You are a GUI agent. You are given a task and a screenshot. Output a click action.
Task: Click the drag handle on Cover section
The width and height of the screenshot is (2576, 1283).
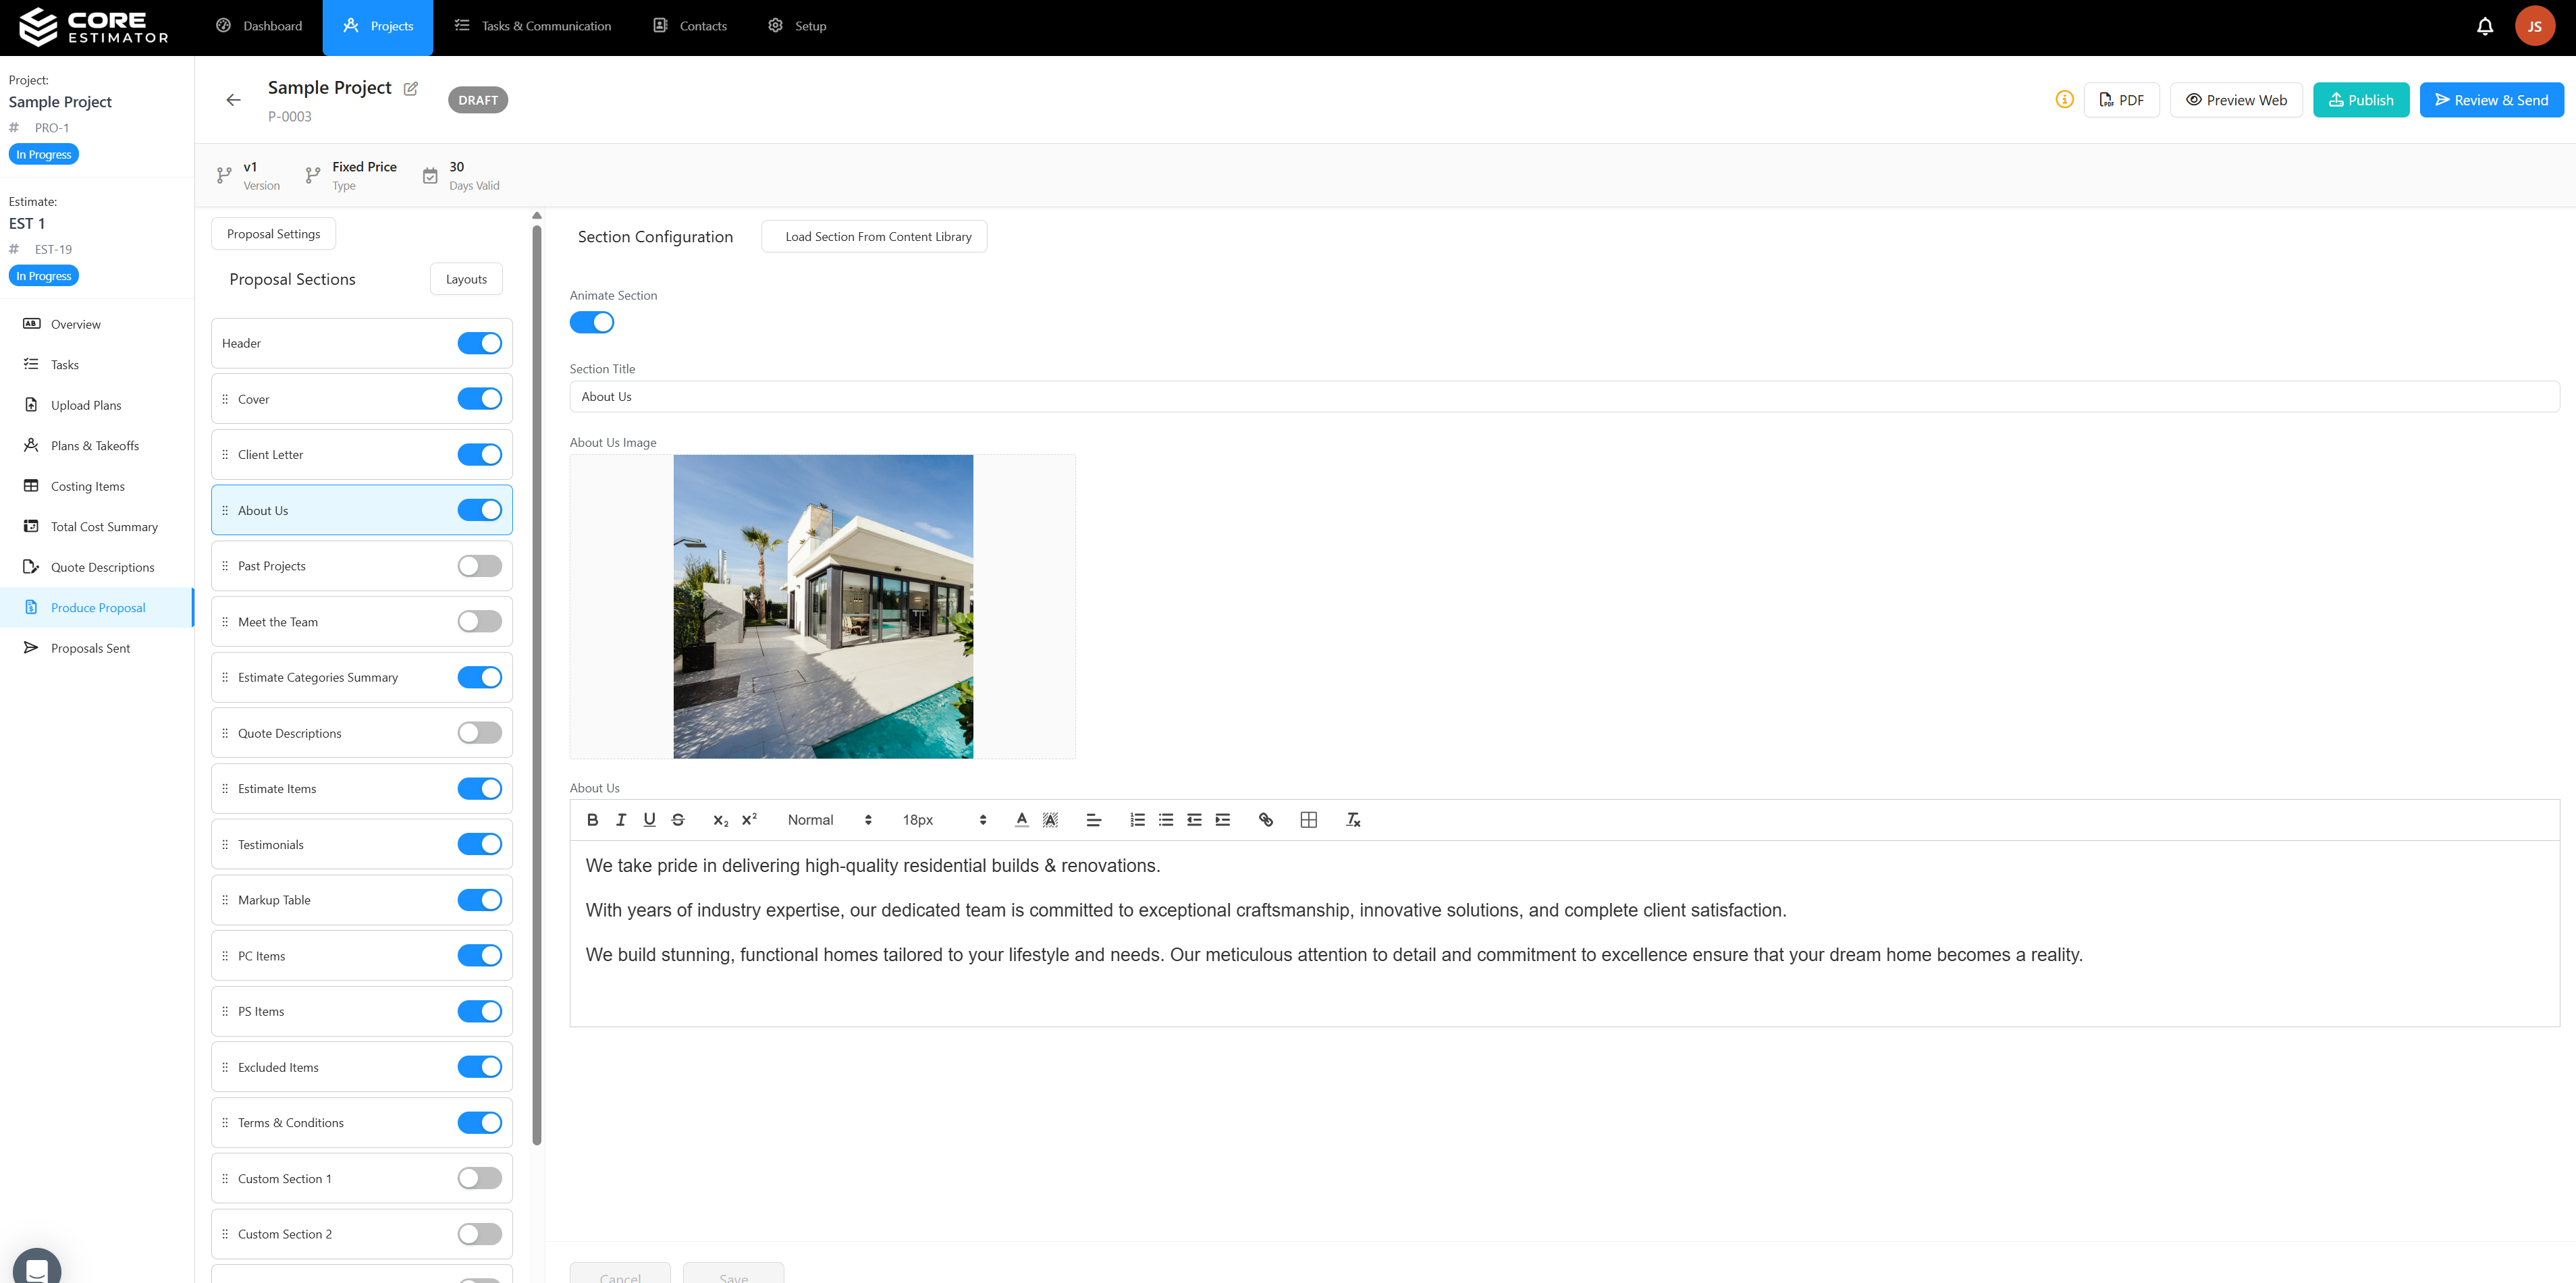(225, 399)
